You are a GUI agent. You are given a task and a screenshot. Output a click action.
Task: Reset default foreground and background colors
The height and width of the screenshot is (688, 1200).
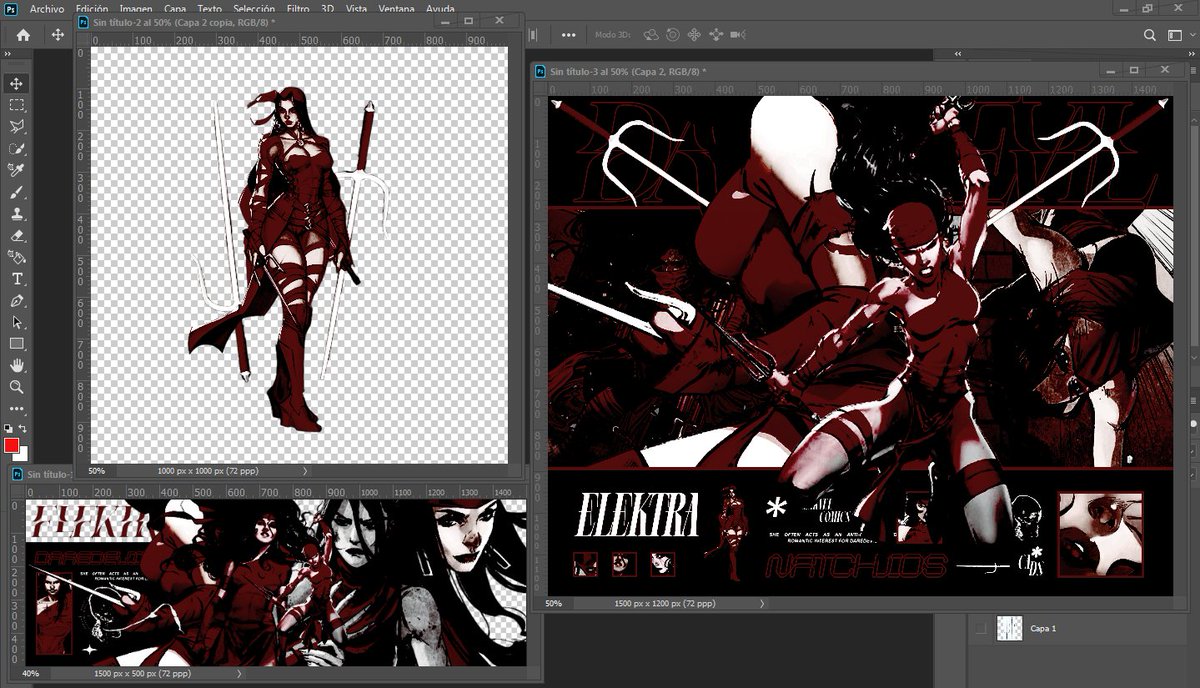click(x=9, y=428)
